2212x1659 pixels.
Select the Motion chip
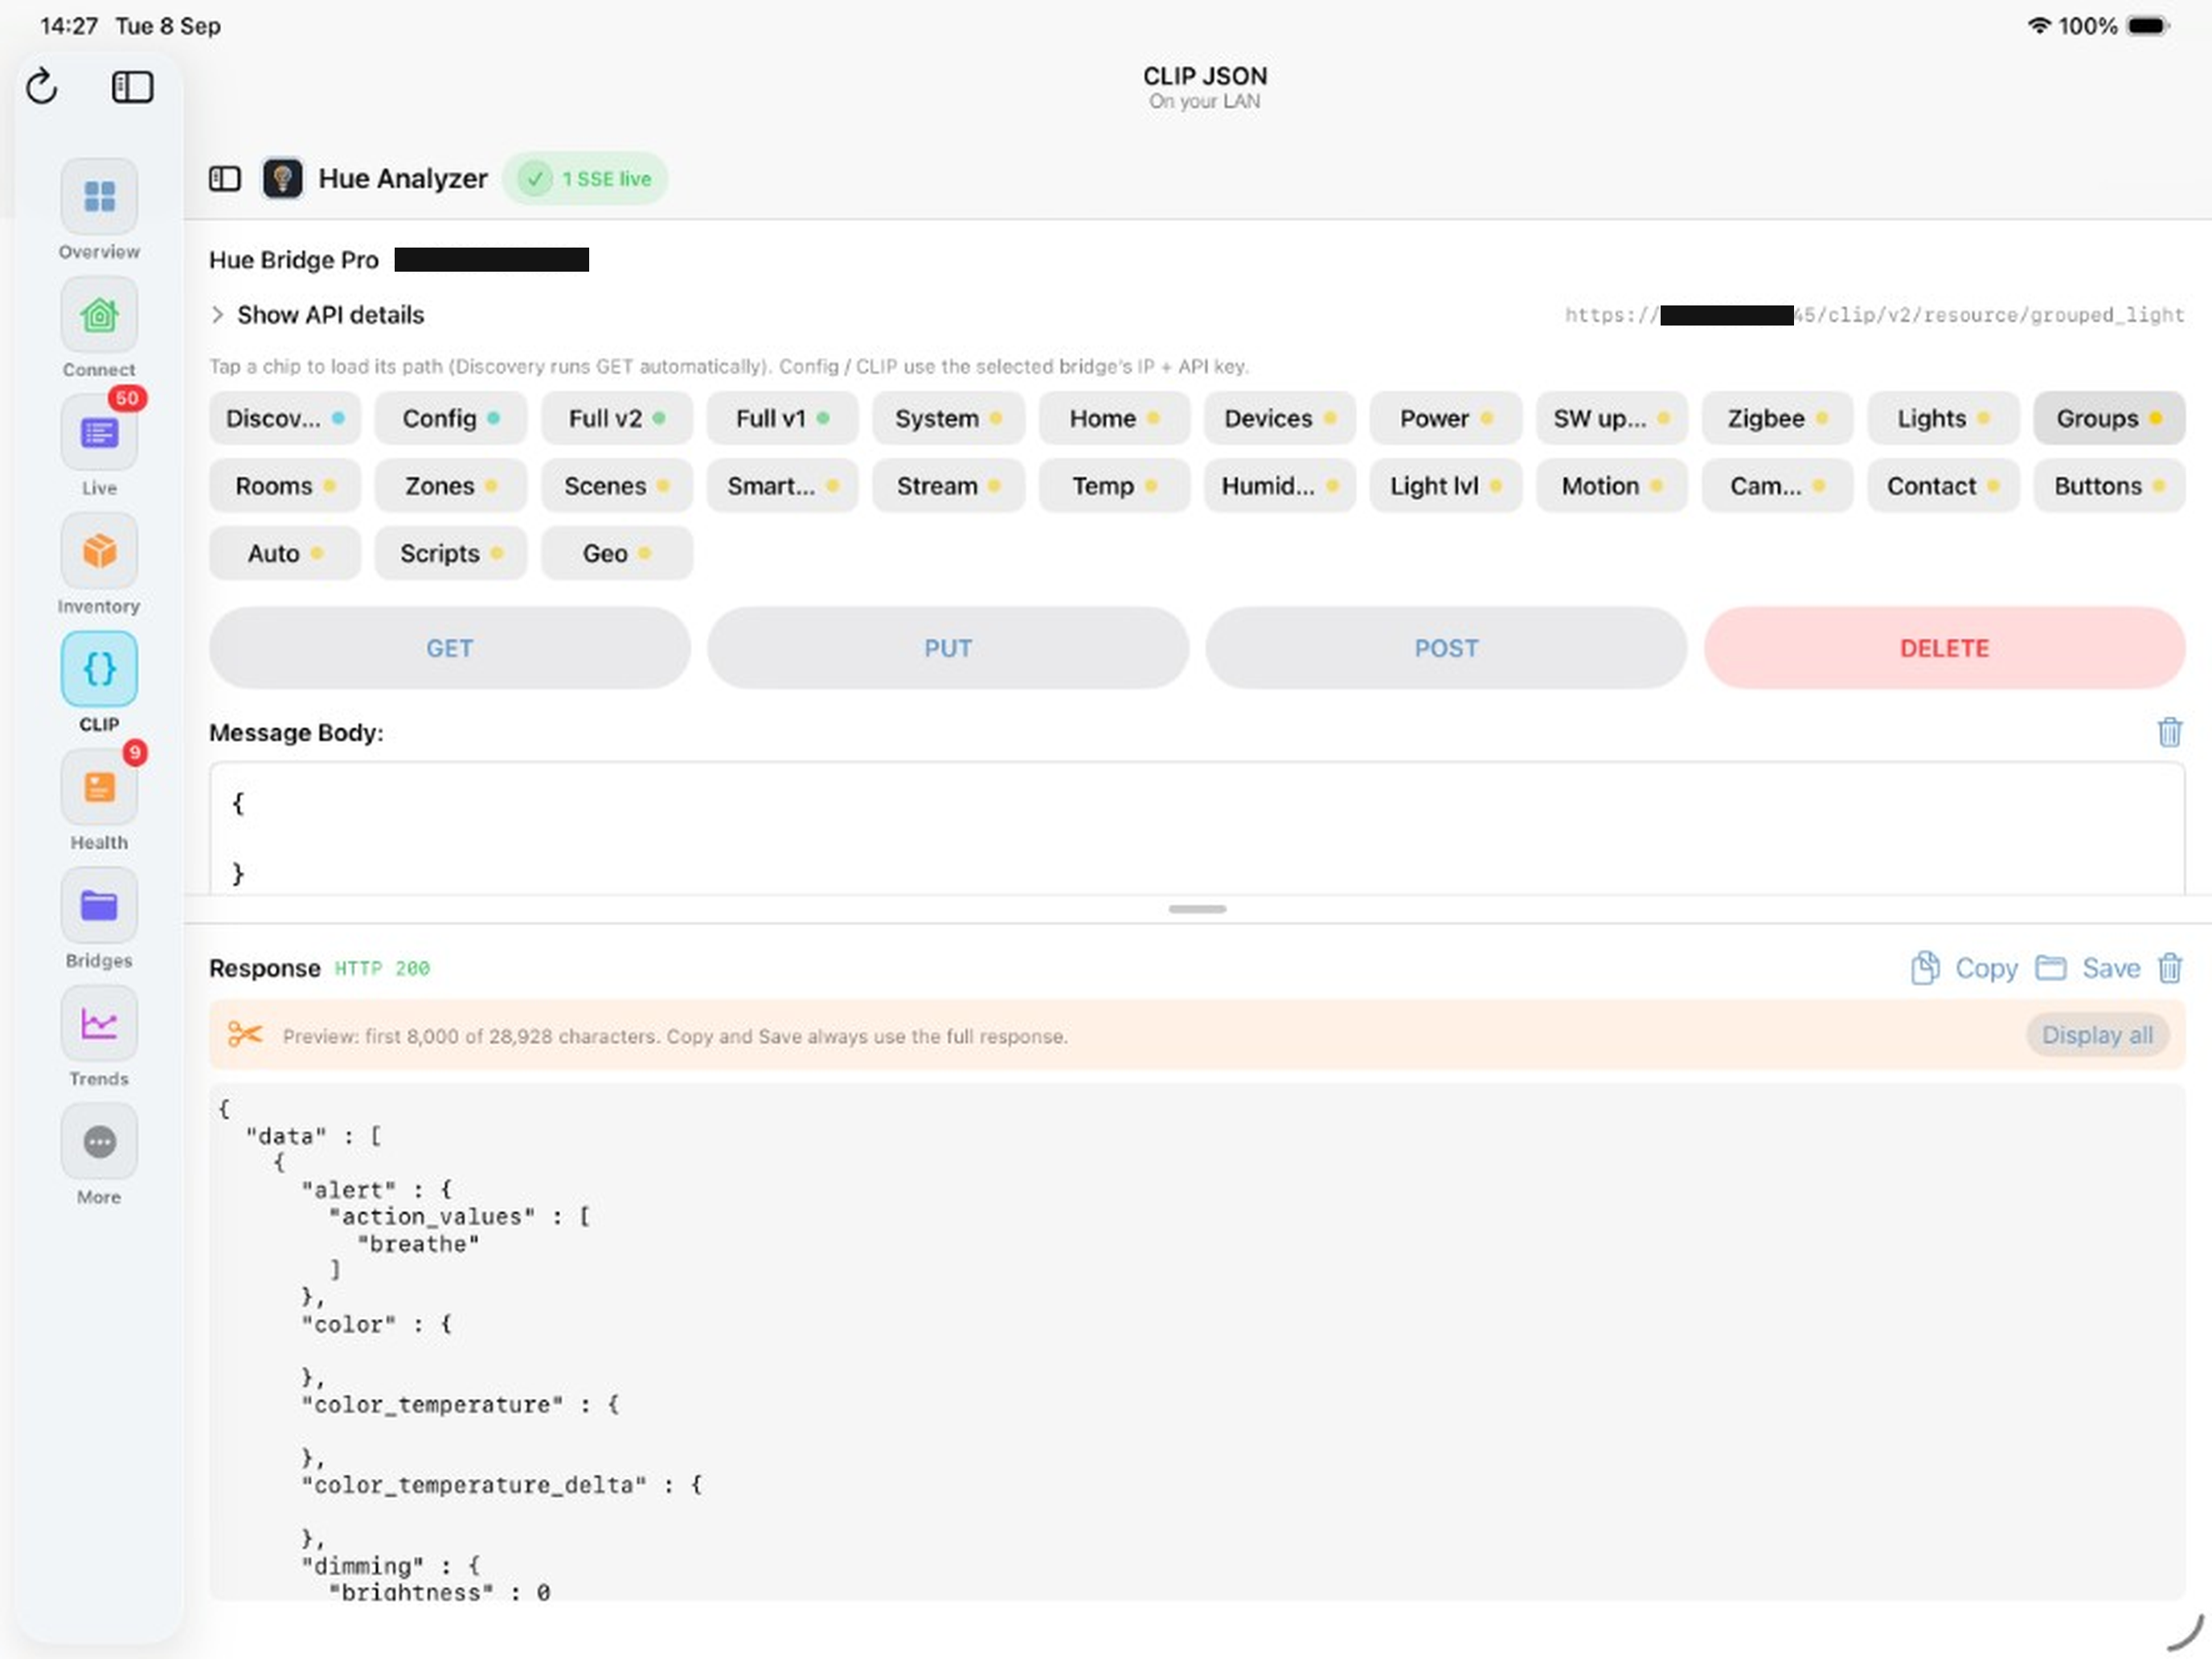1611,486
